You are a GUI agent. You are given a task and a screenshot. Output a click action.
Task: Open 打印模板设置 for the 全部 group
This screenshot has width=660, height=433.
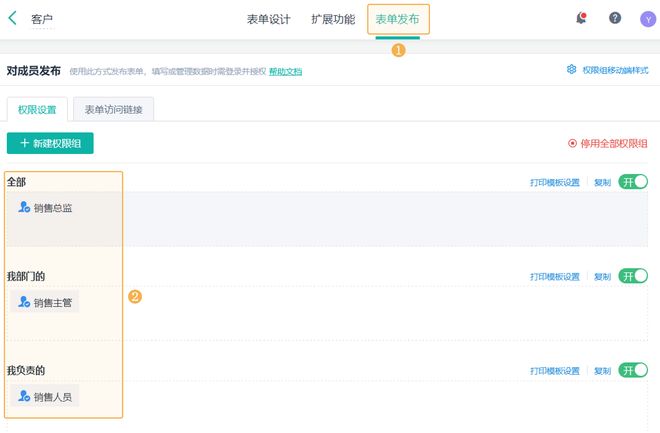coord(555,183)
